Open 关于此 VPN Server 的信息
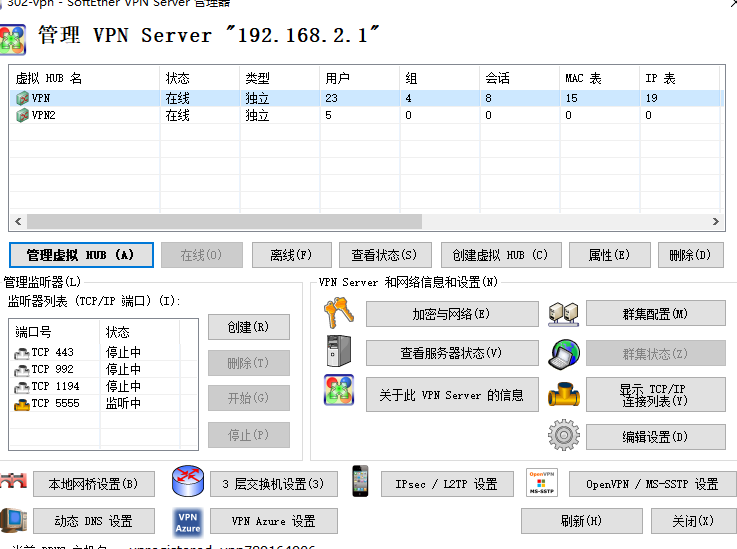737x549 pixels. (452, 395)
